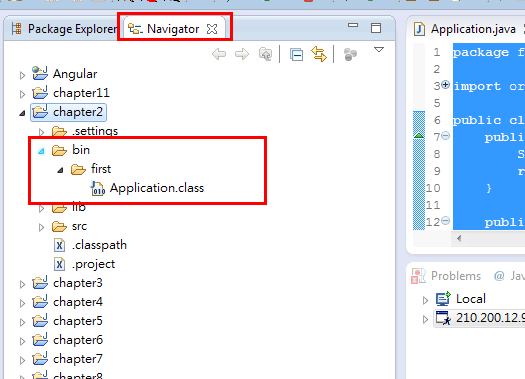
Task: Expand the chapter3 project
Action: [x=22, y=285]
